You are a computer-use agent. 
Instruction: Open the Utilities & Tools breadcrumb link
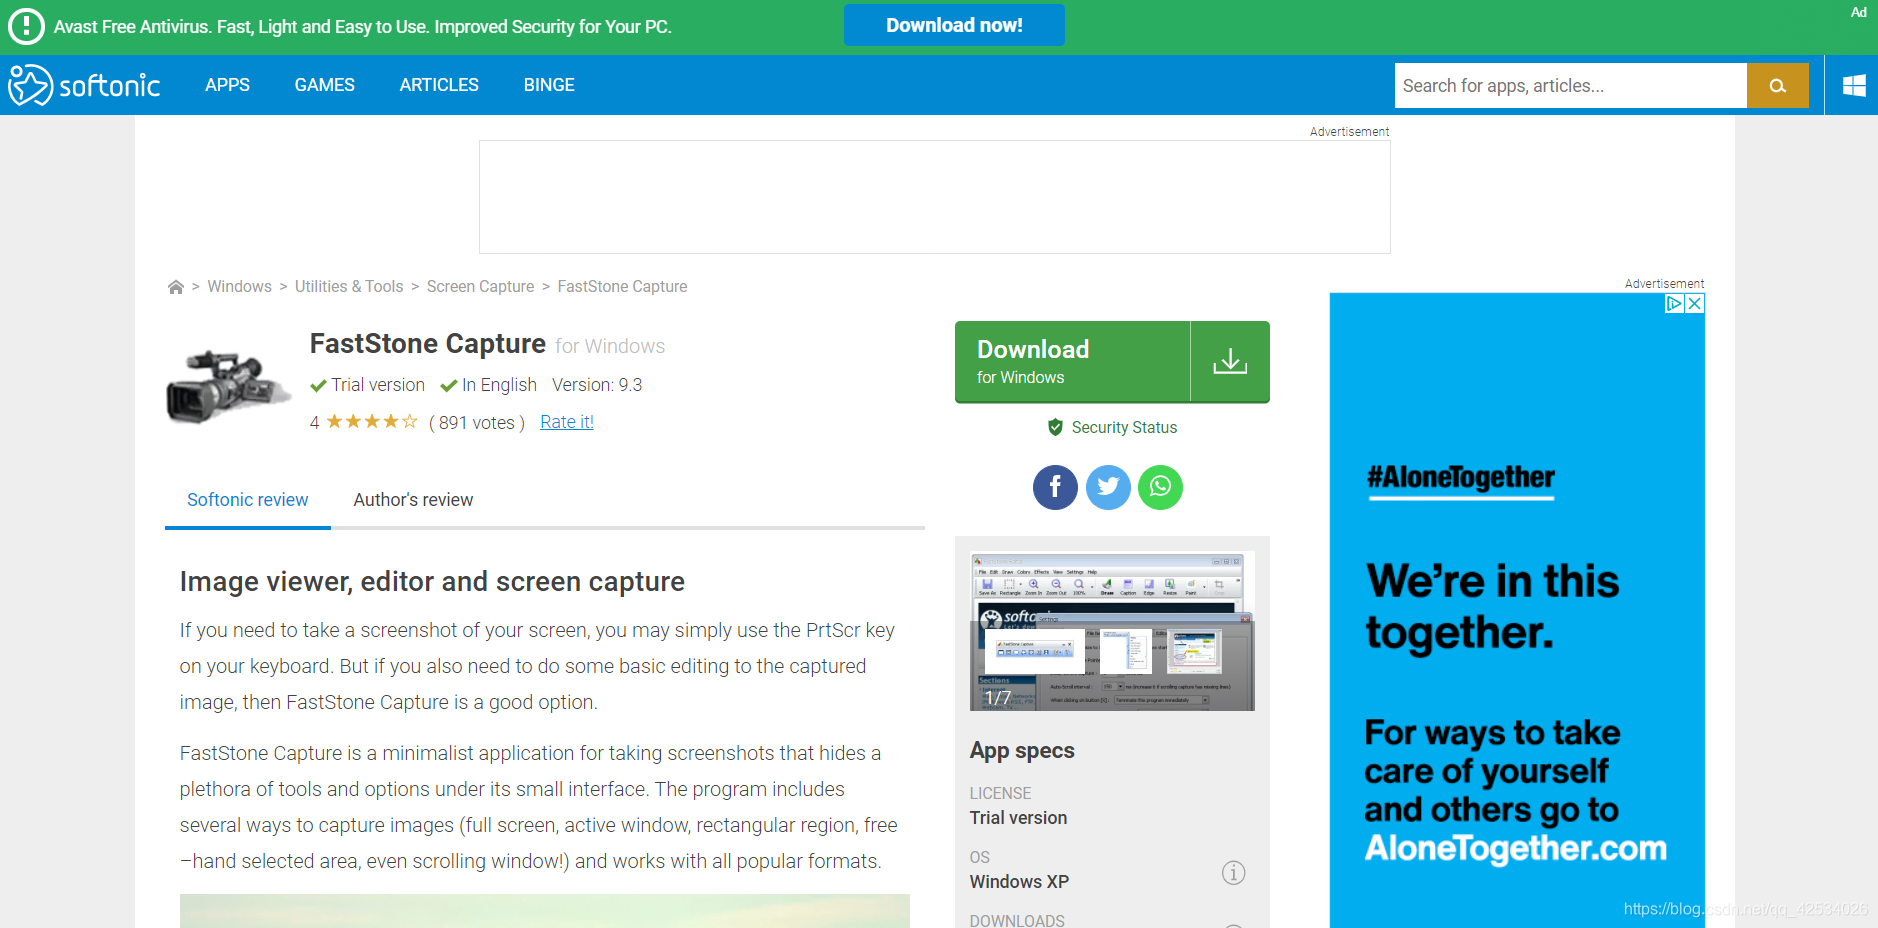349,287
